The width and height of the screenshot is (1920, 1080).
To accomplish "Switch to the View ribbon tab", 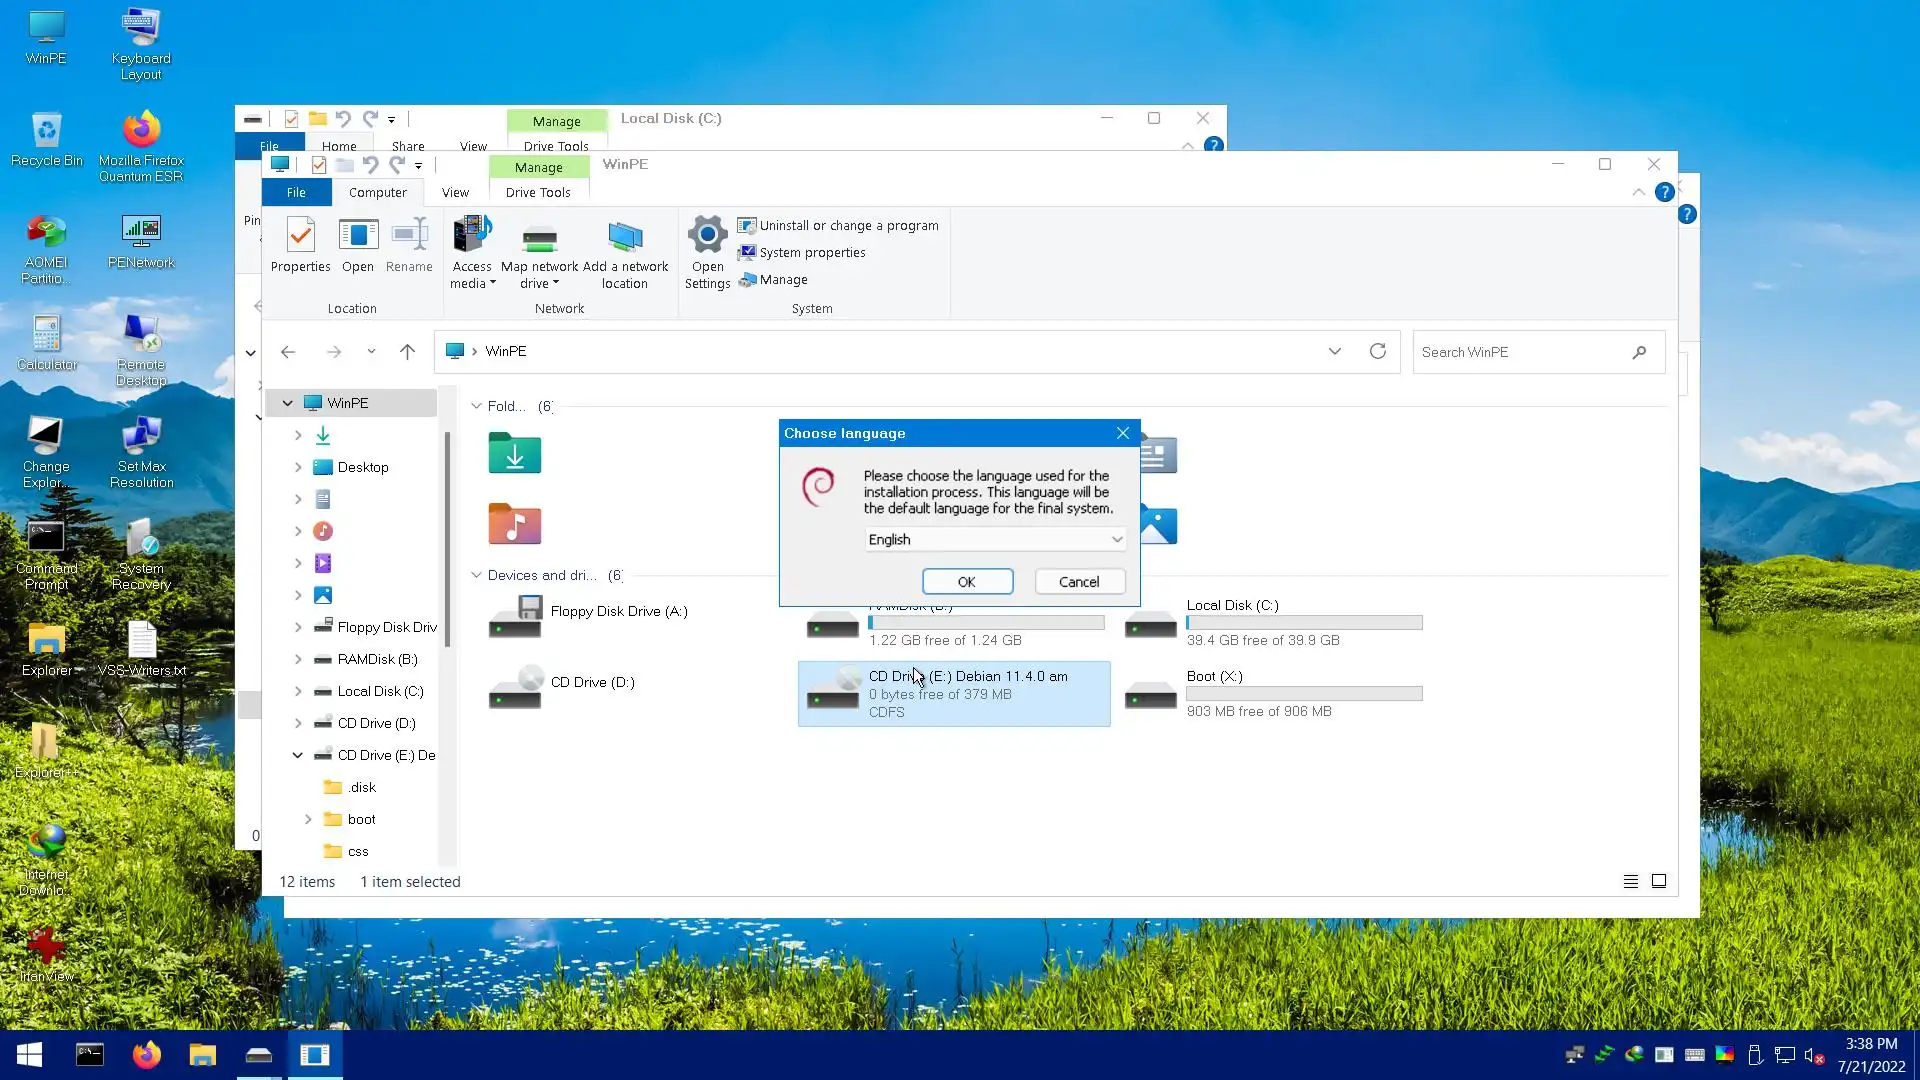I will (x=455, y=192).
